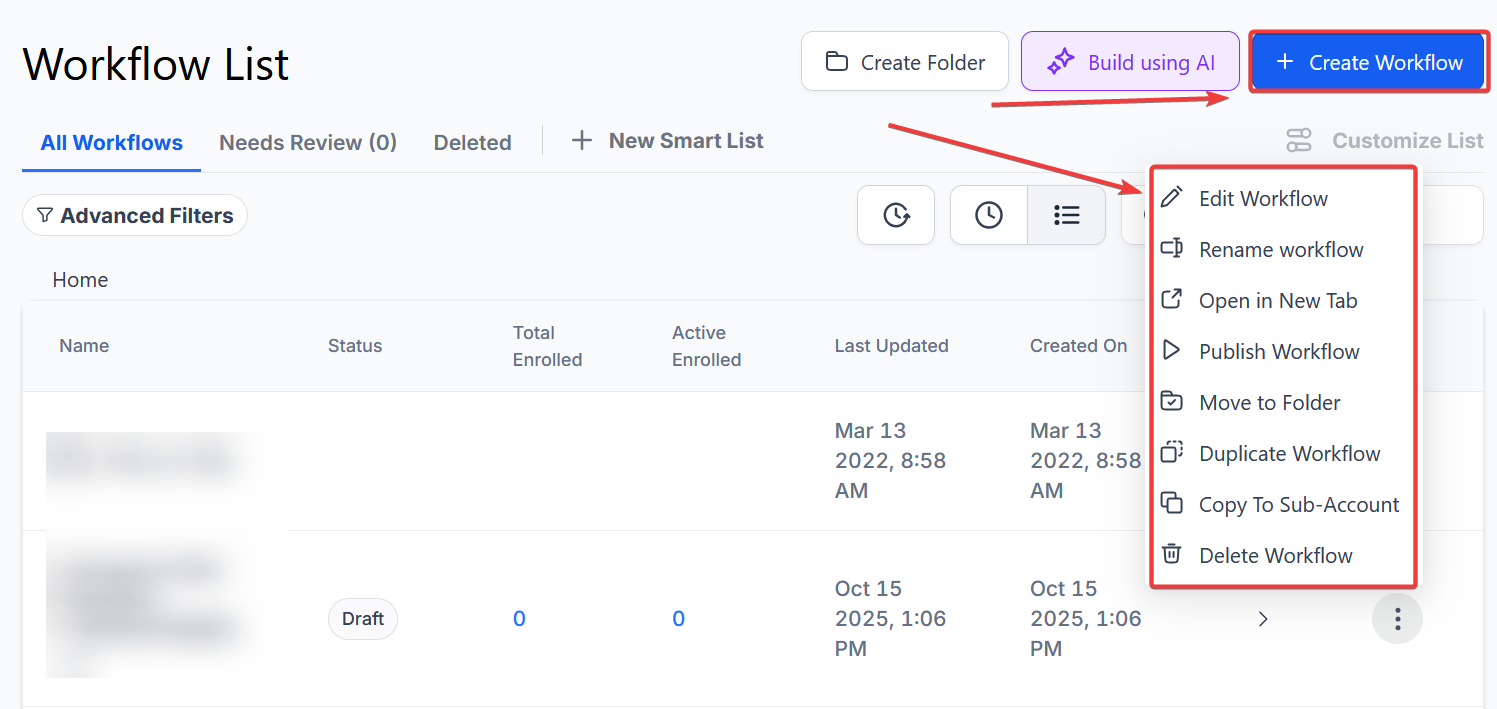
Task: Click Delete Workflow trash option
Action: pos(1275,555)
